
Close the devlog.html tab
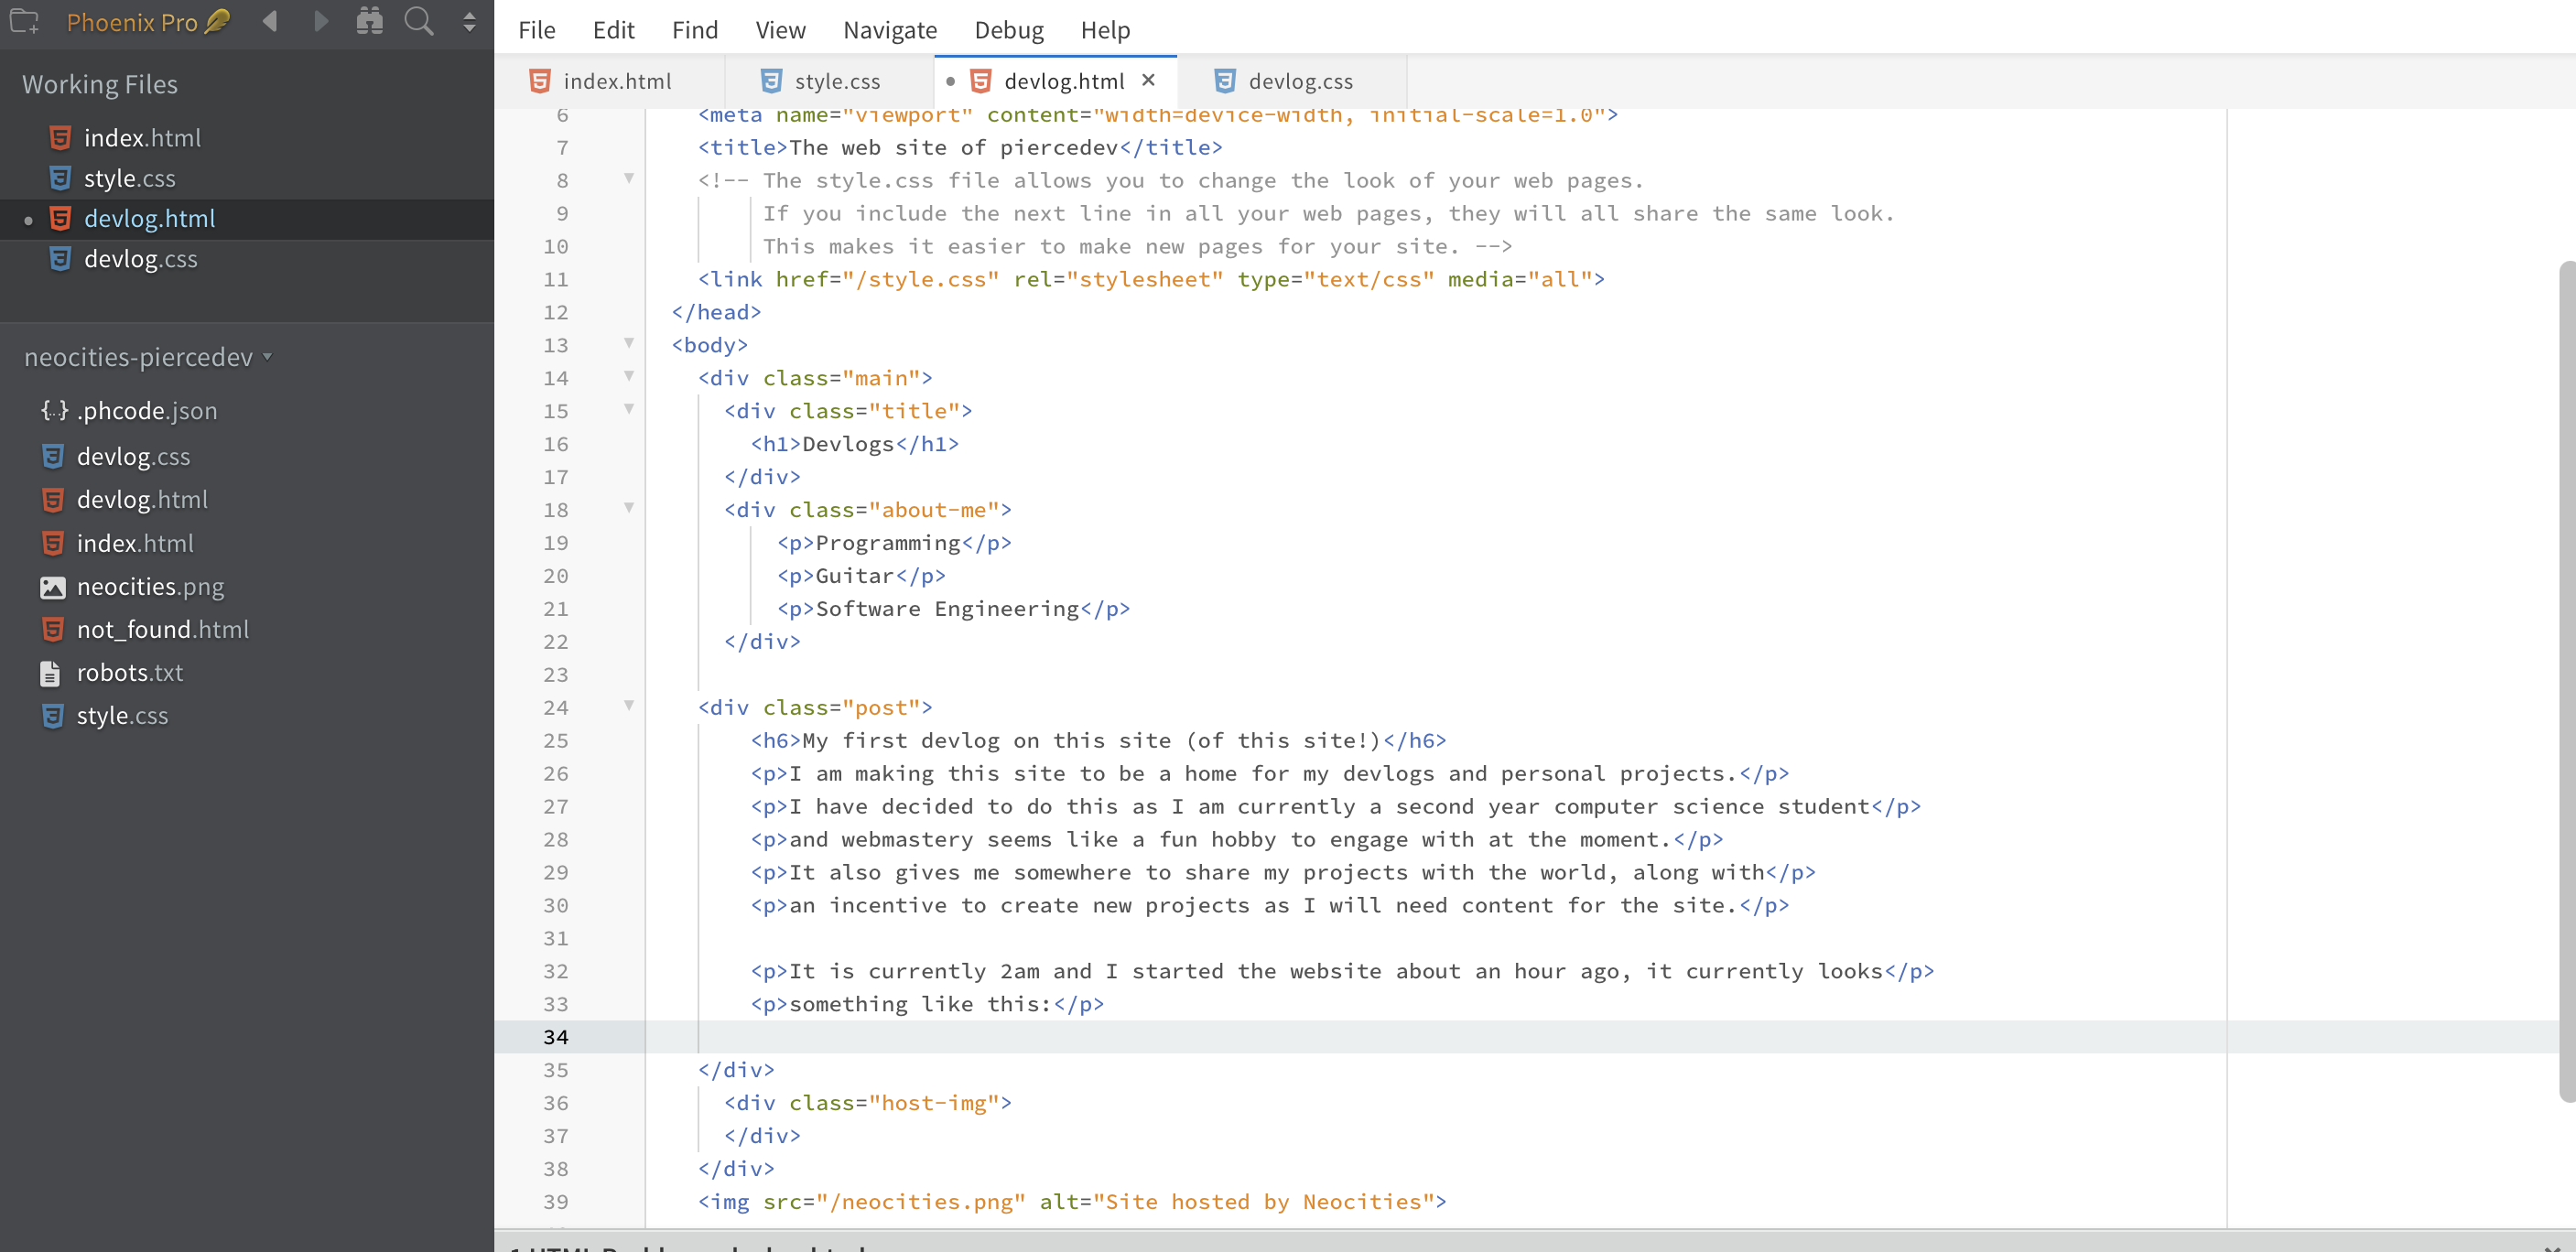(x=1148, y=80)
